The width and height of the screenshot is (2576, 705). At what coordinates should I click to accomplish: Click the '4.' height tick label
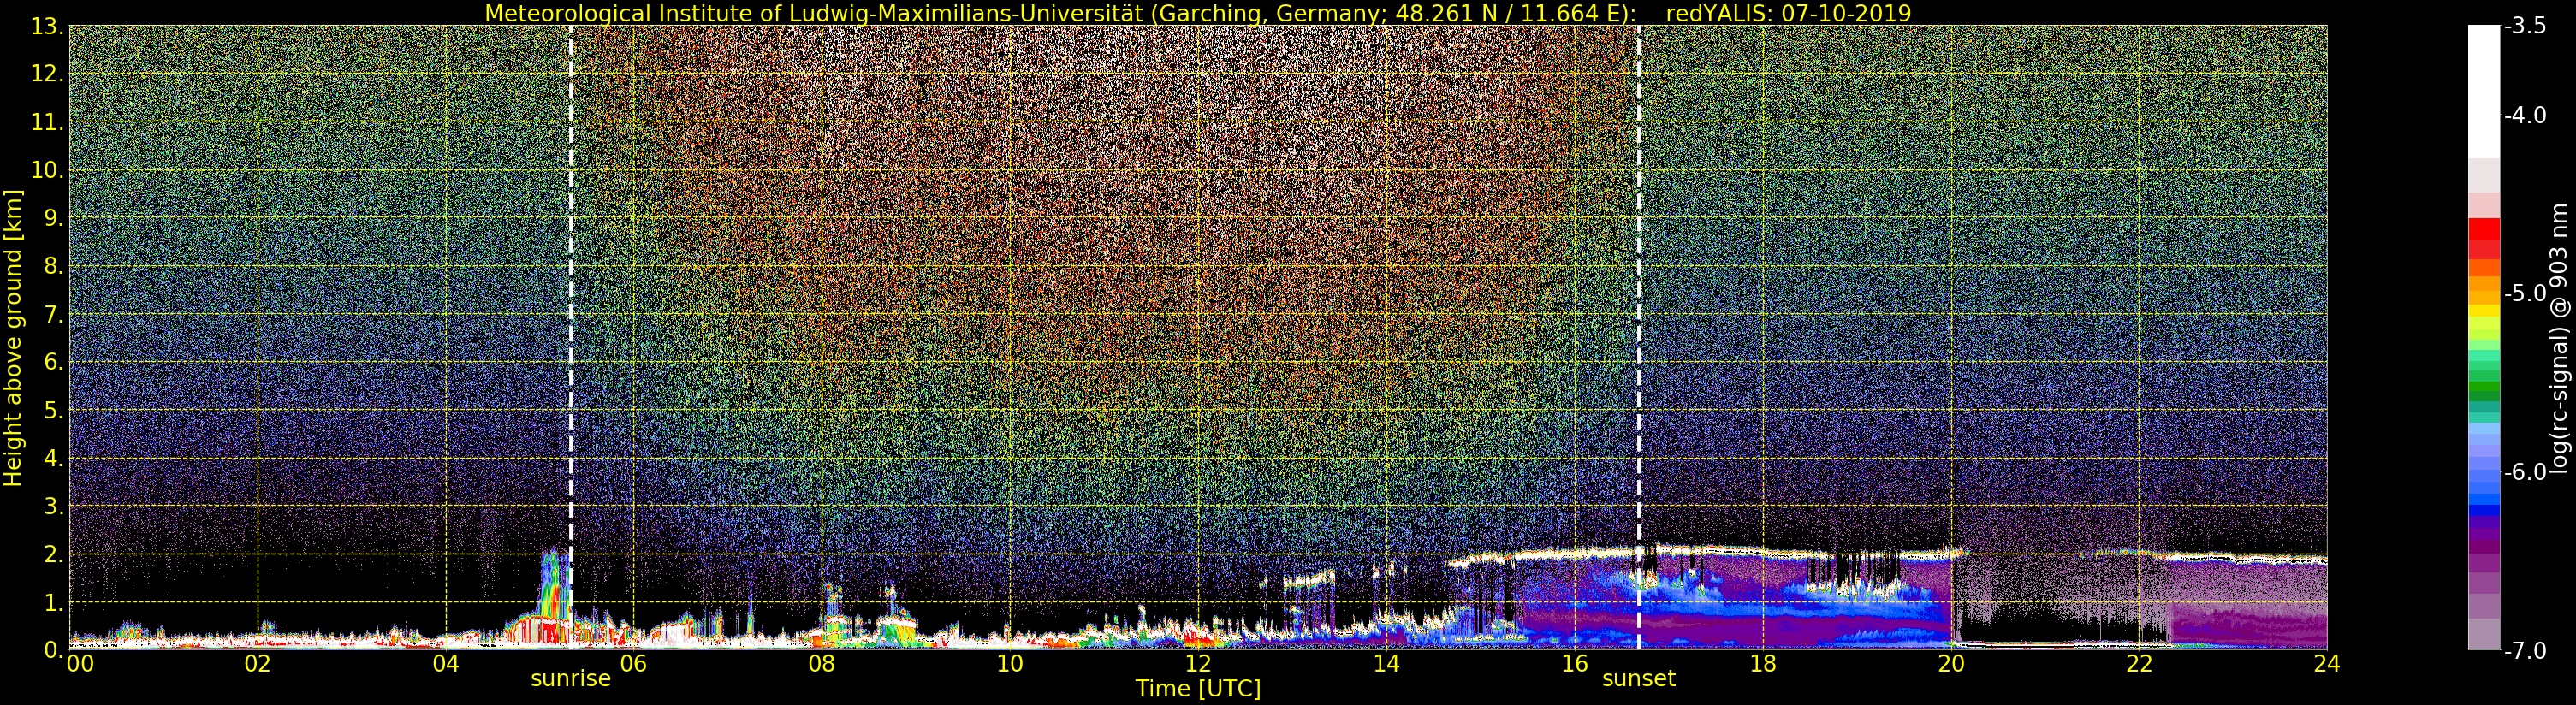[x=53, y=458]
